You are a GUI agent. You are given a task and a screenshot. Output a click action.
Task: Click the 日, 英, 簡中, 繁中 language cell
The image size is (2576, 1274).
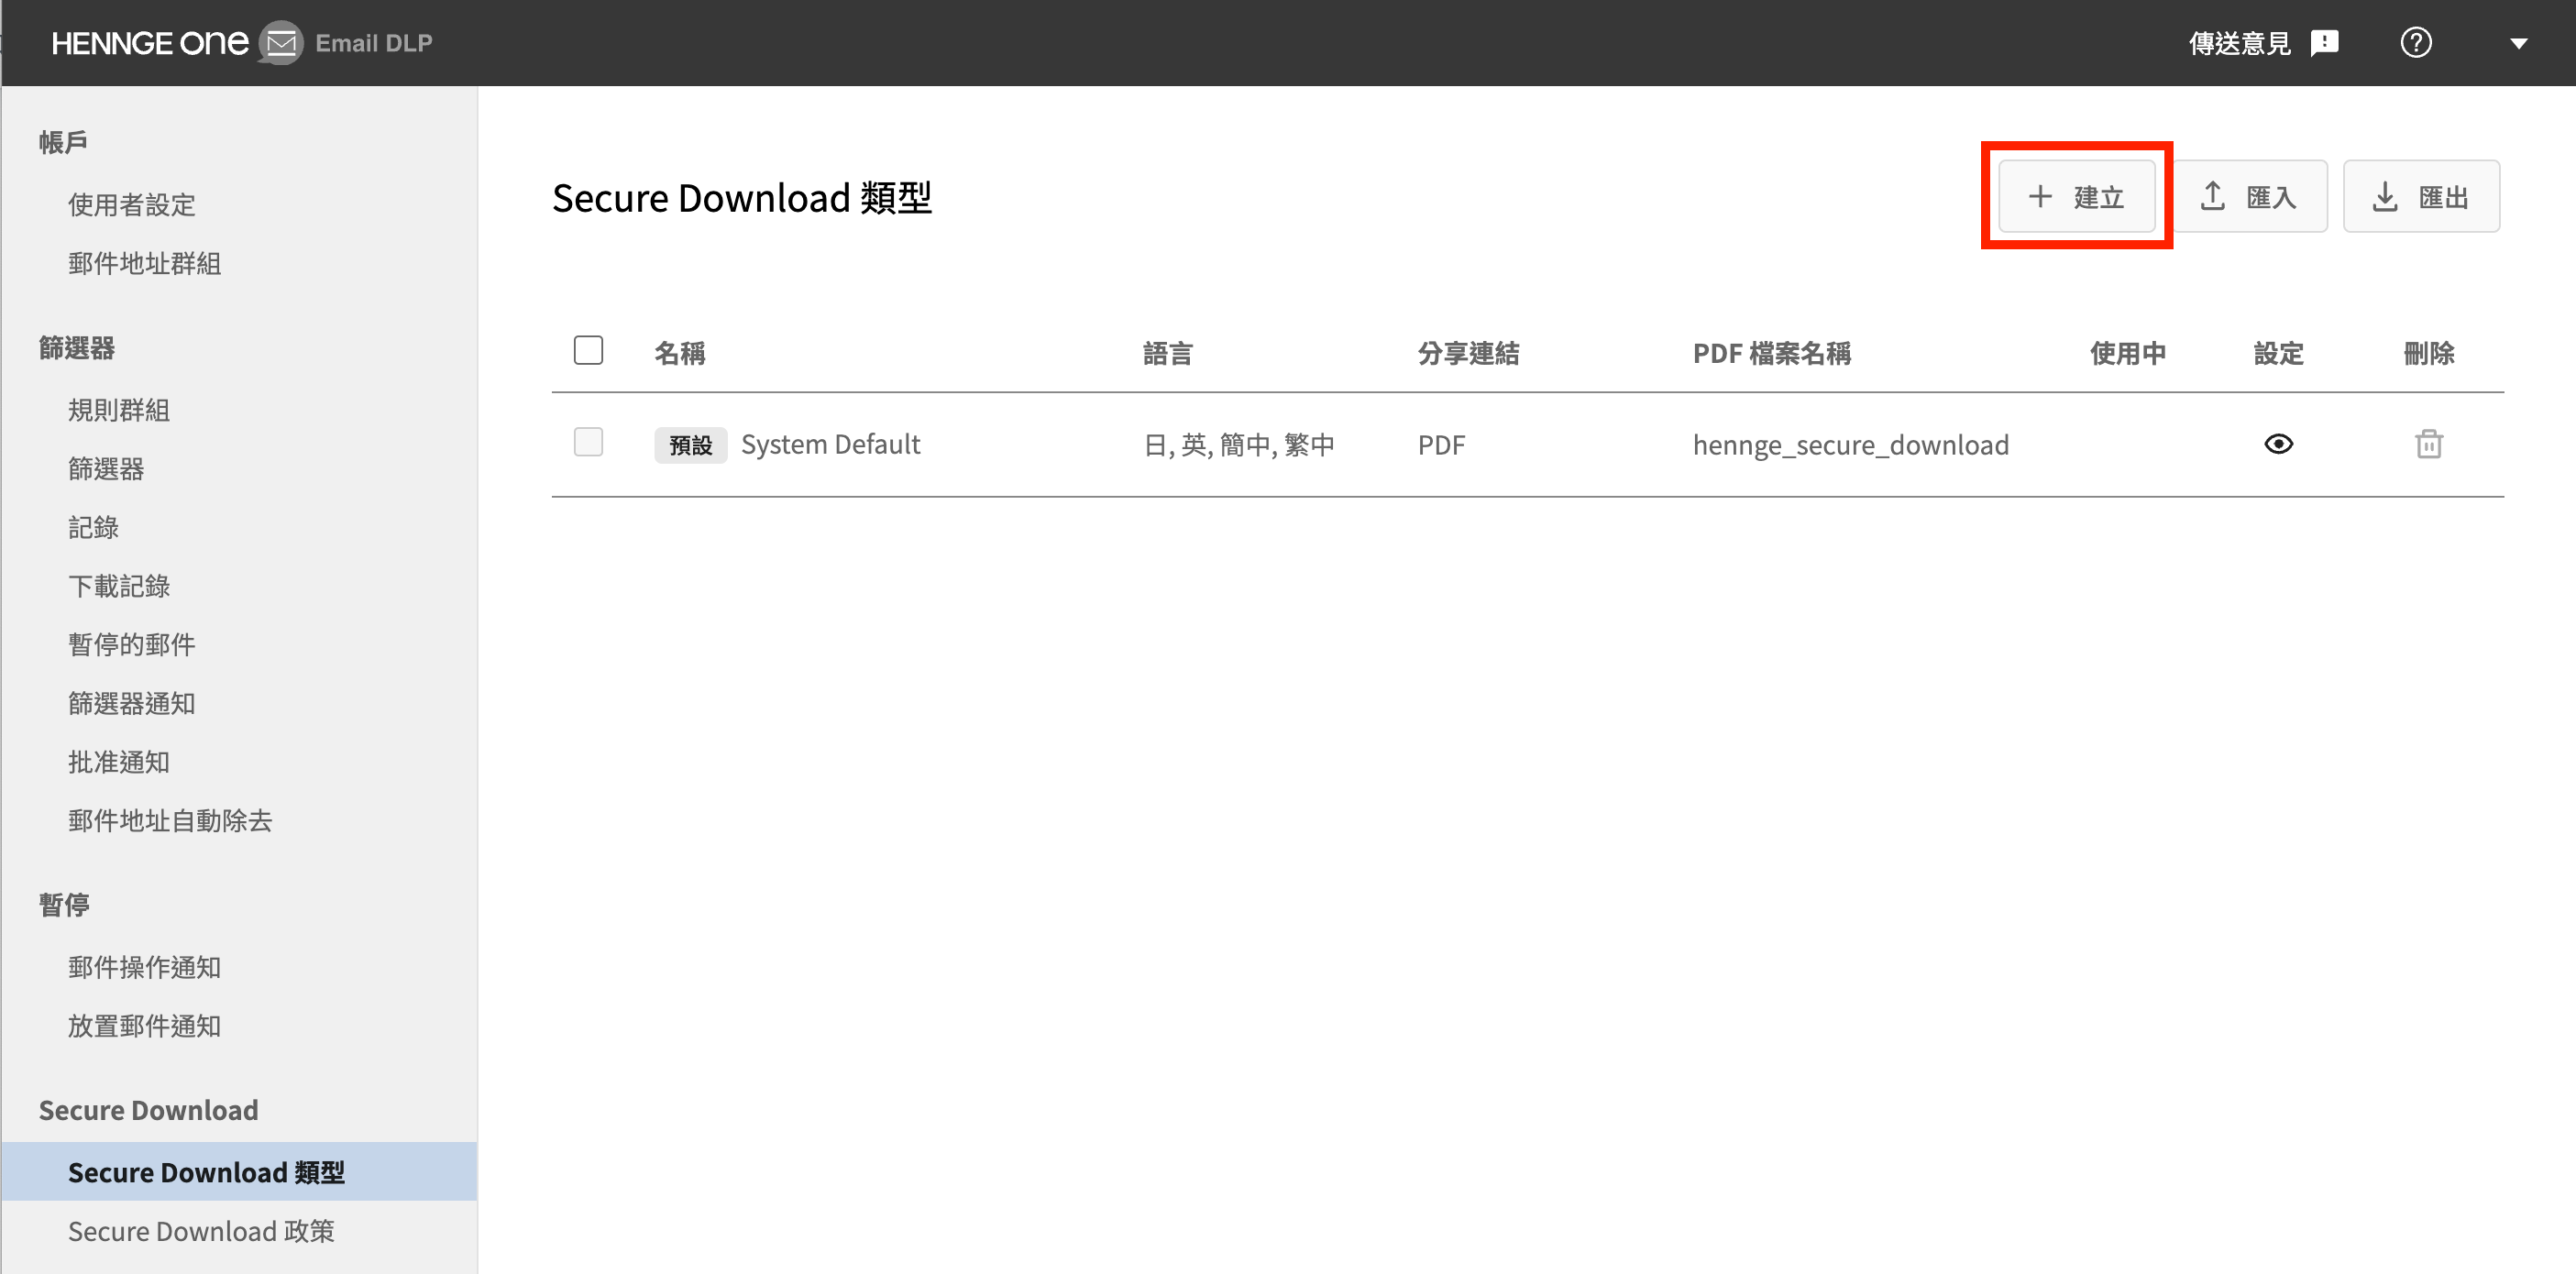[1238, 445]
